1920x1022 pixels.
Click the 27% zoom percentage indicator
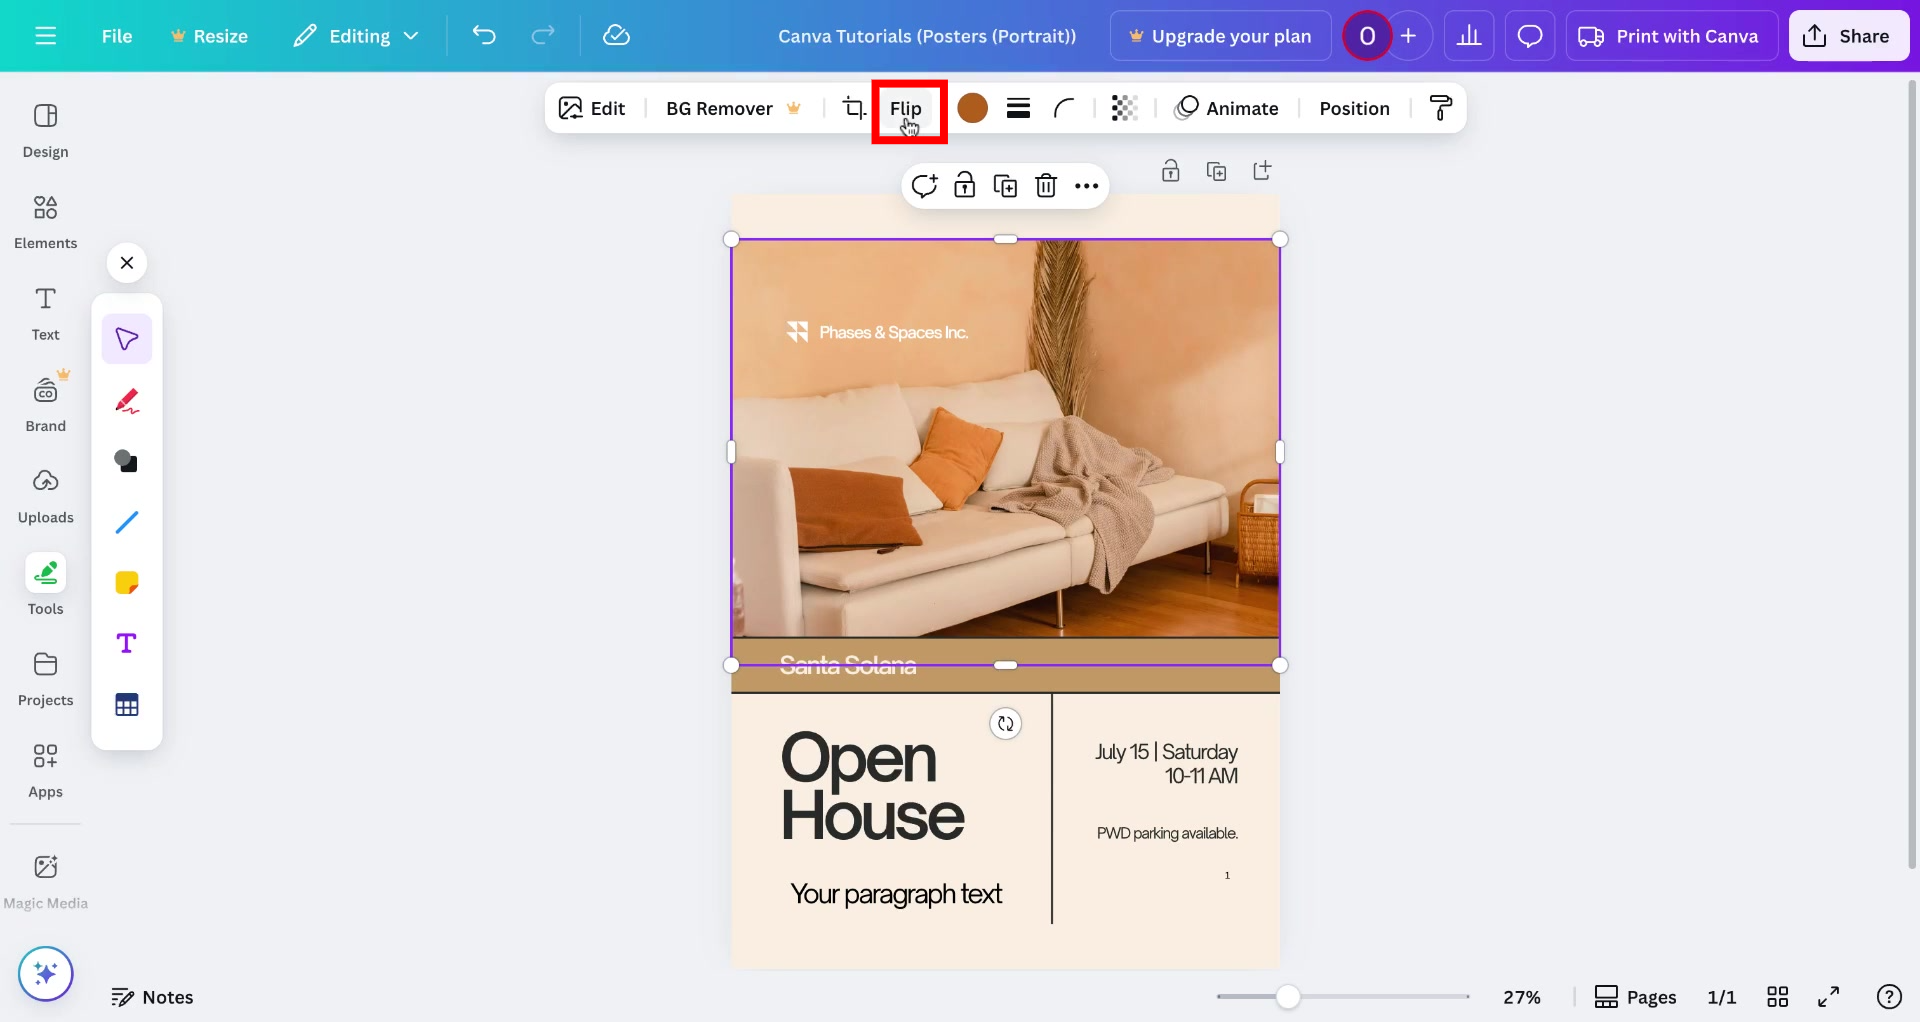point(1522,996)
